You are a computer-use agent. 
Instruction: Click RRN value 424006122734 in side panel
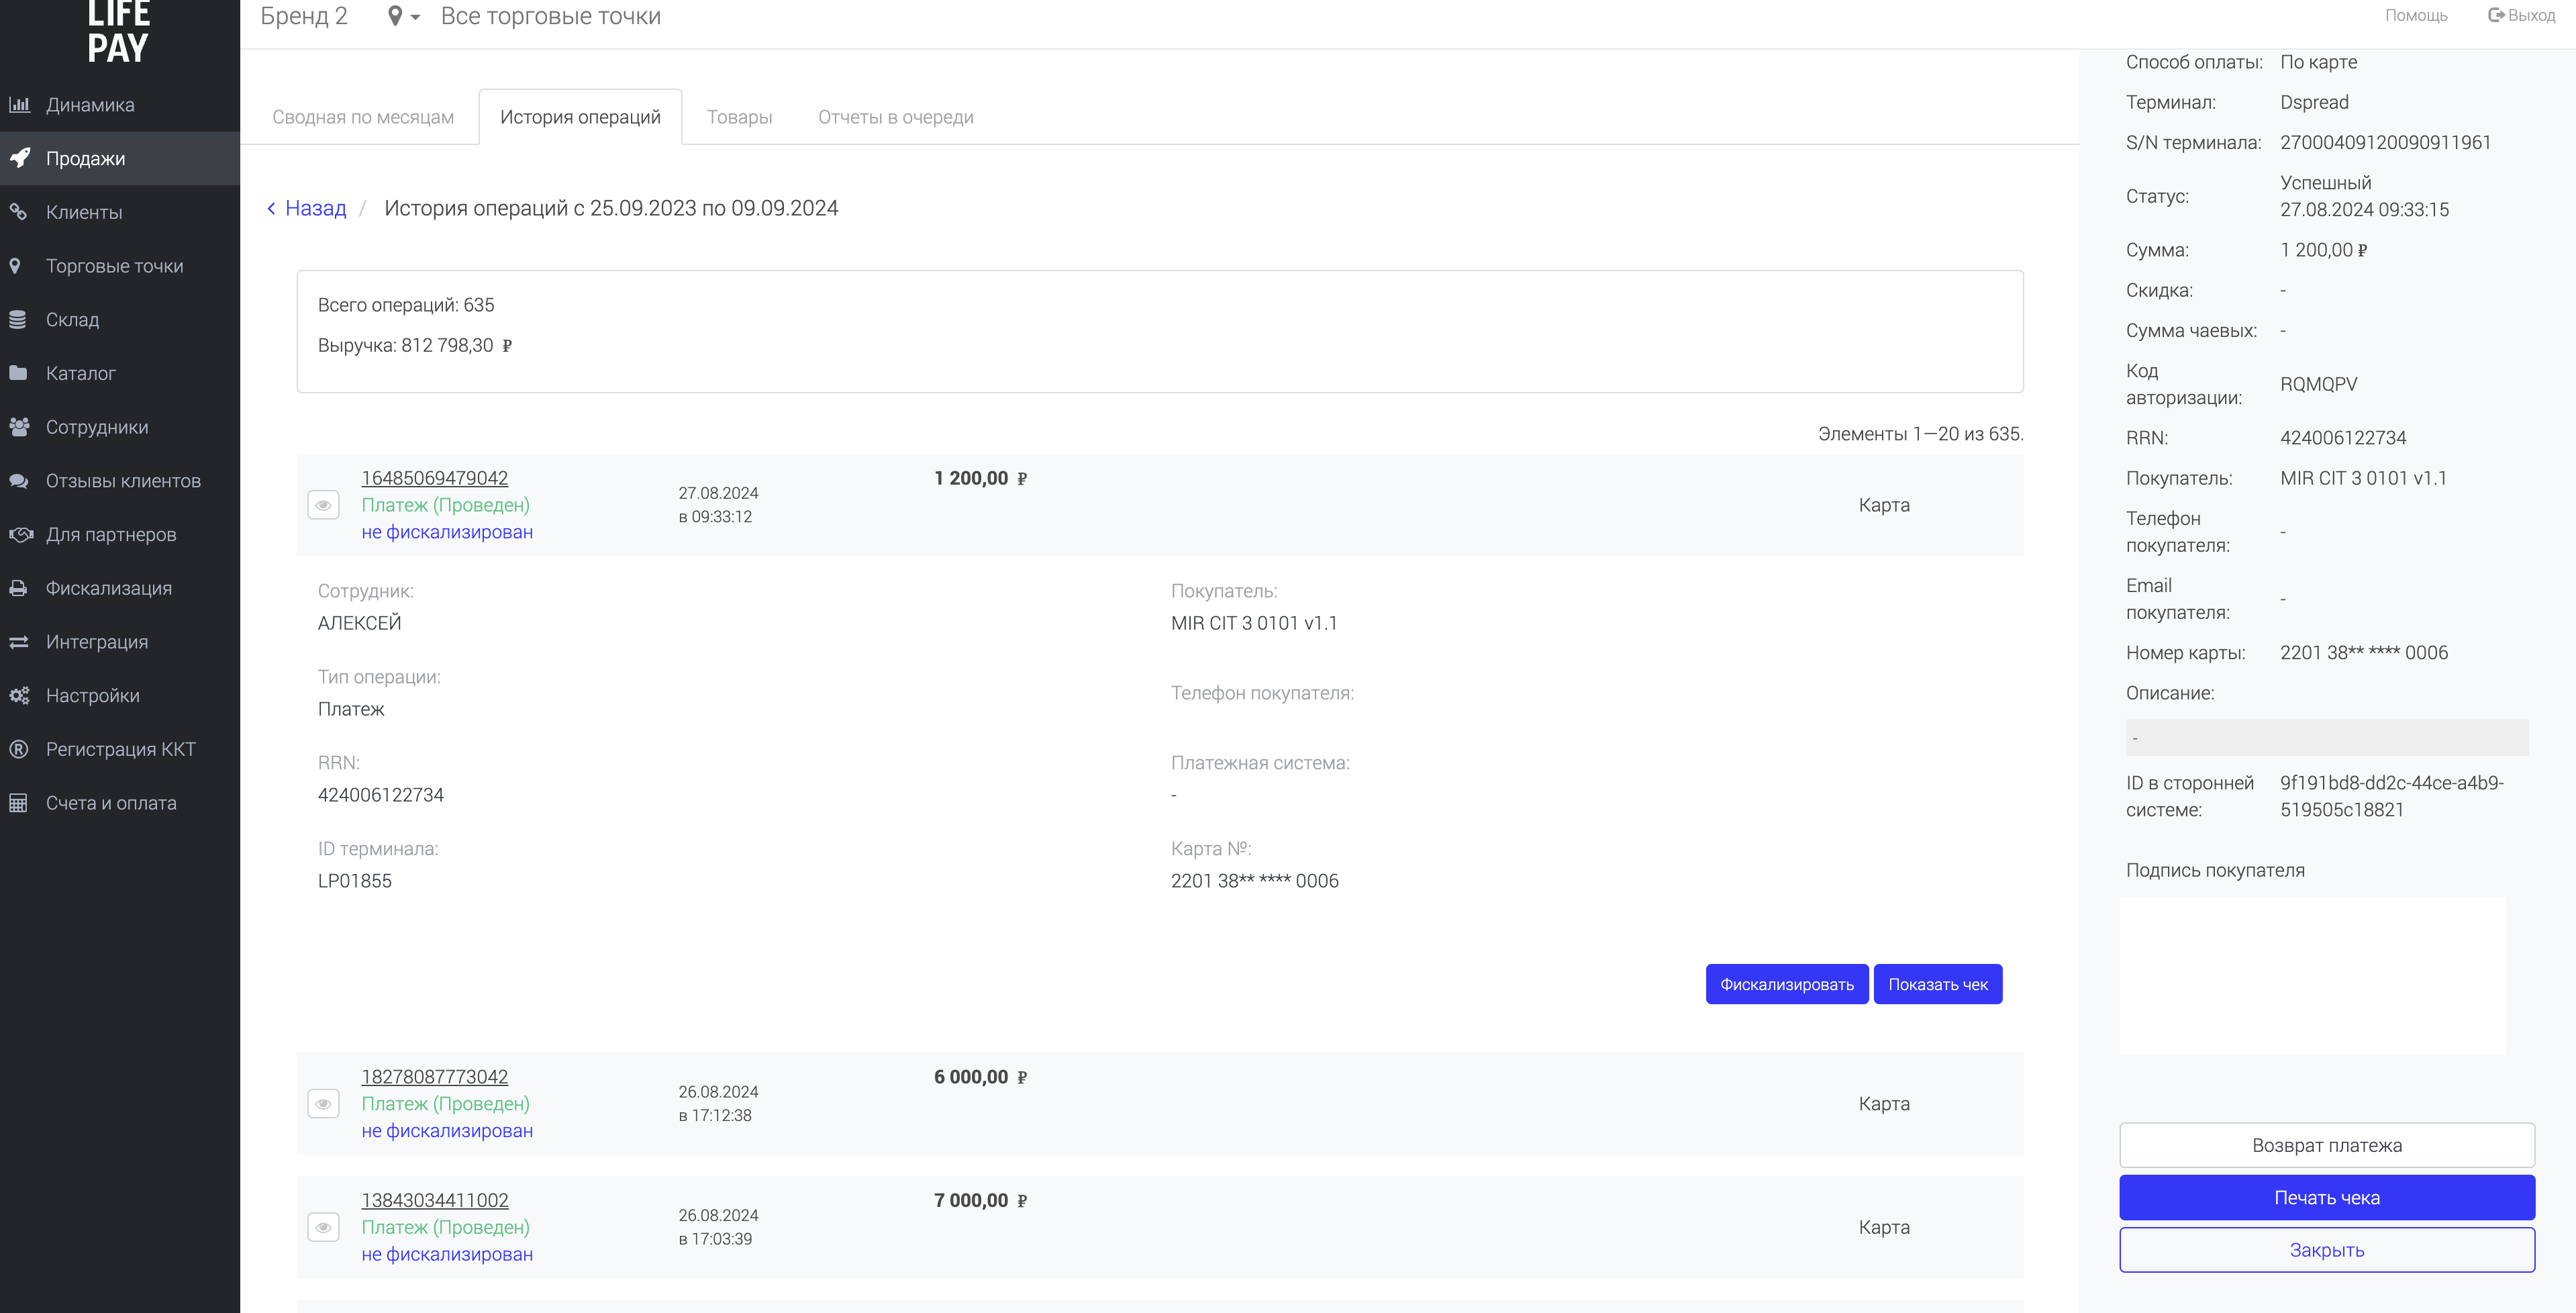tap(2343, 438)
